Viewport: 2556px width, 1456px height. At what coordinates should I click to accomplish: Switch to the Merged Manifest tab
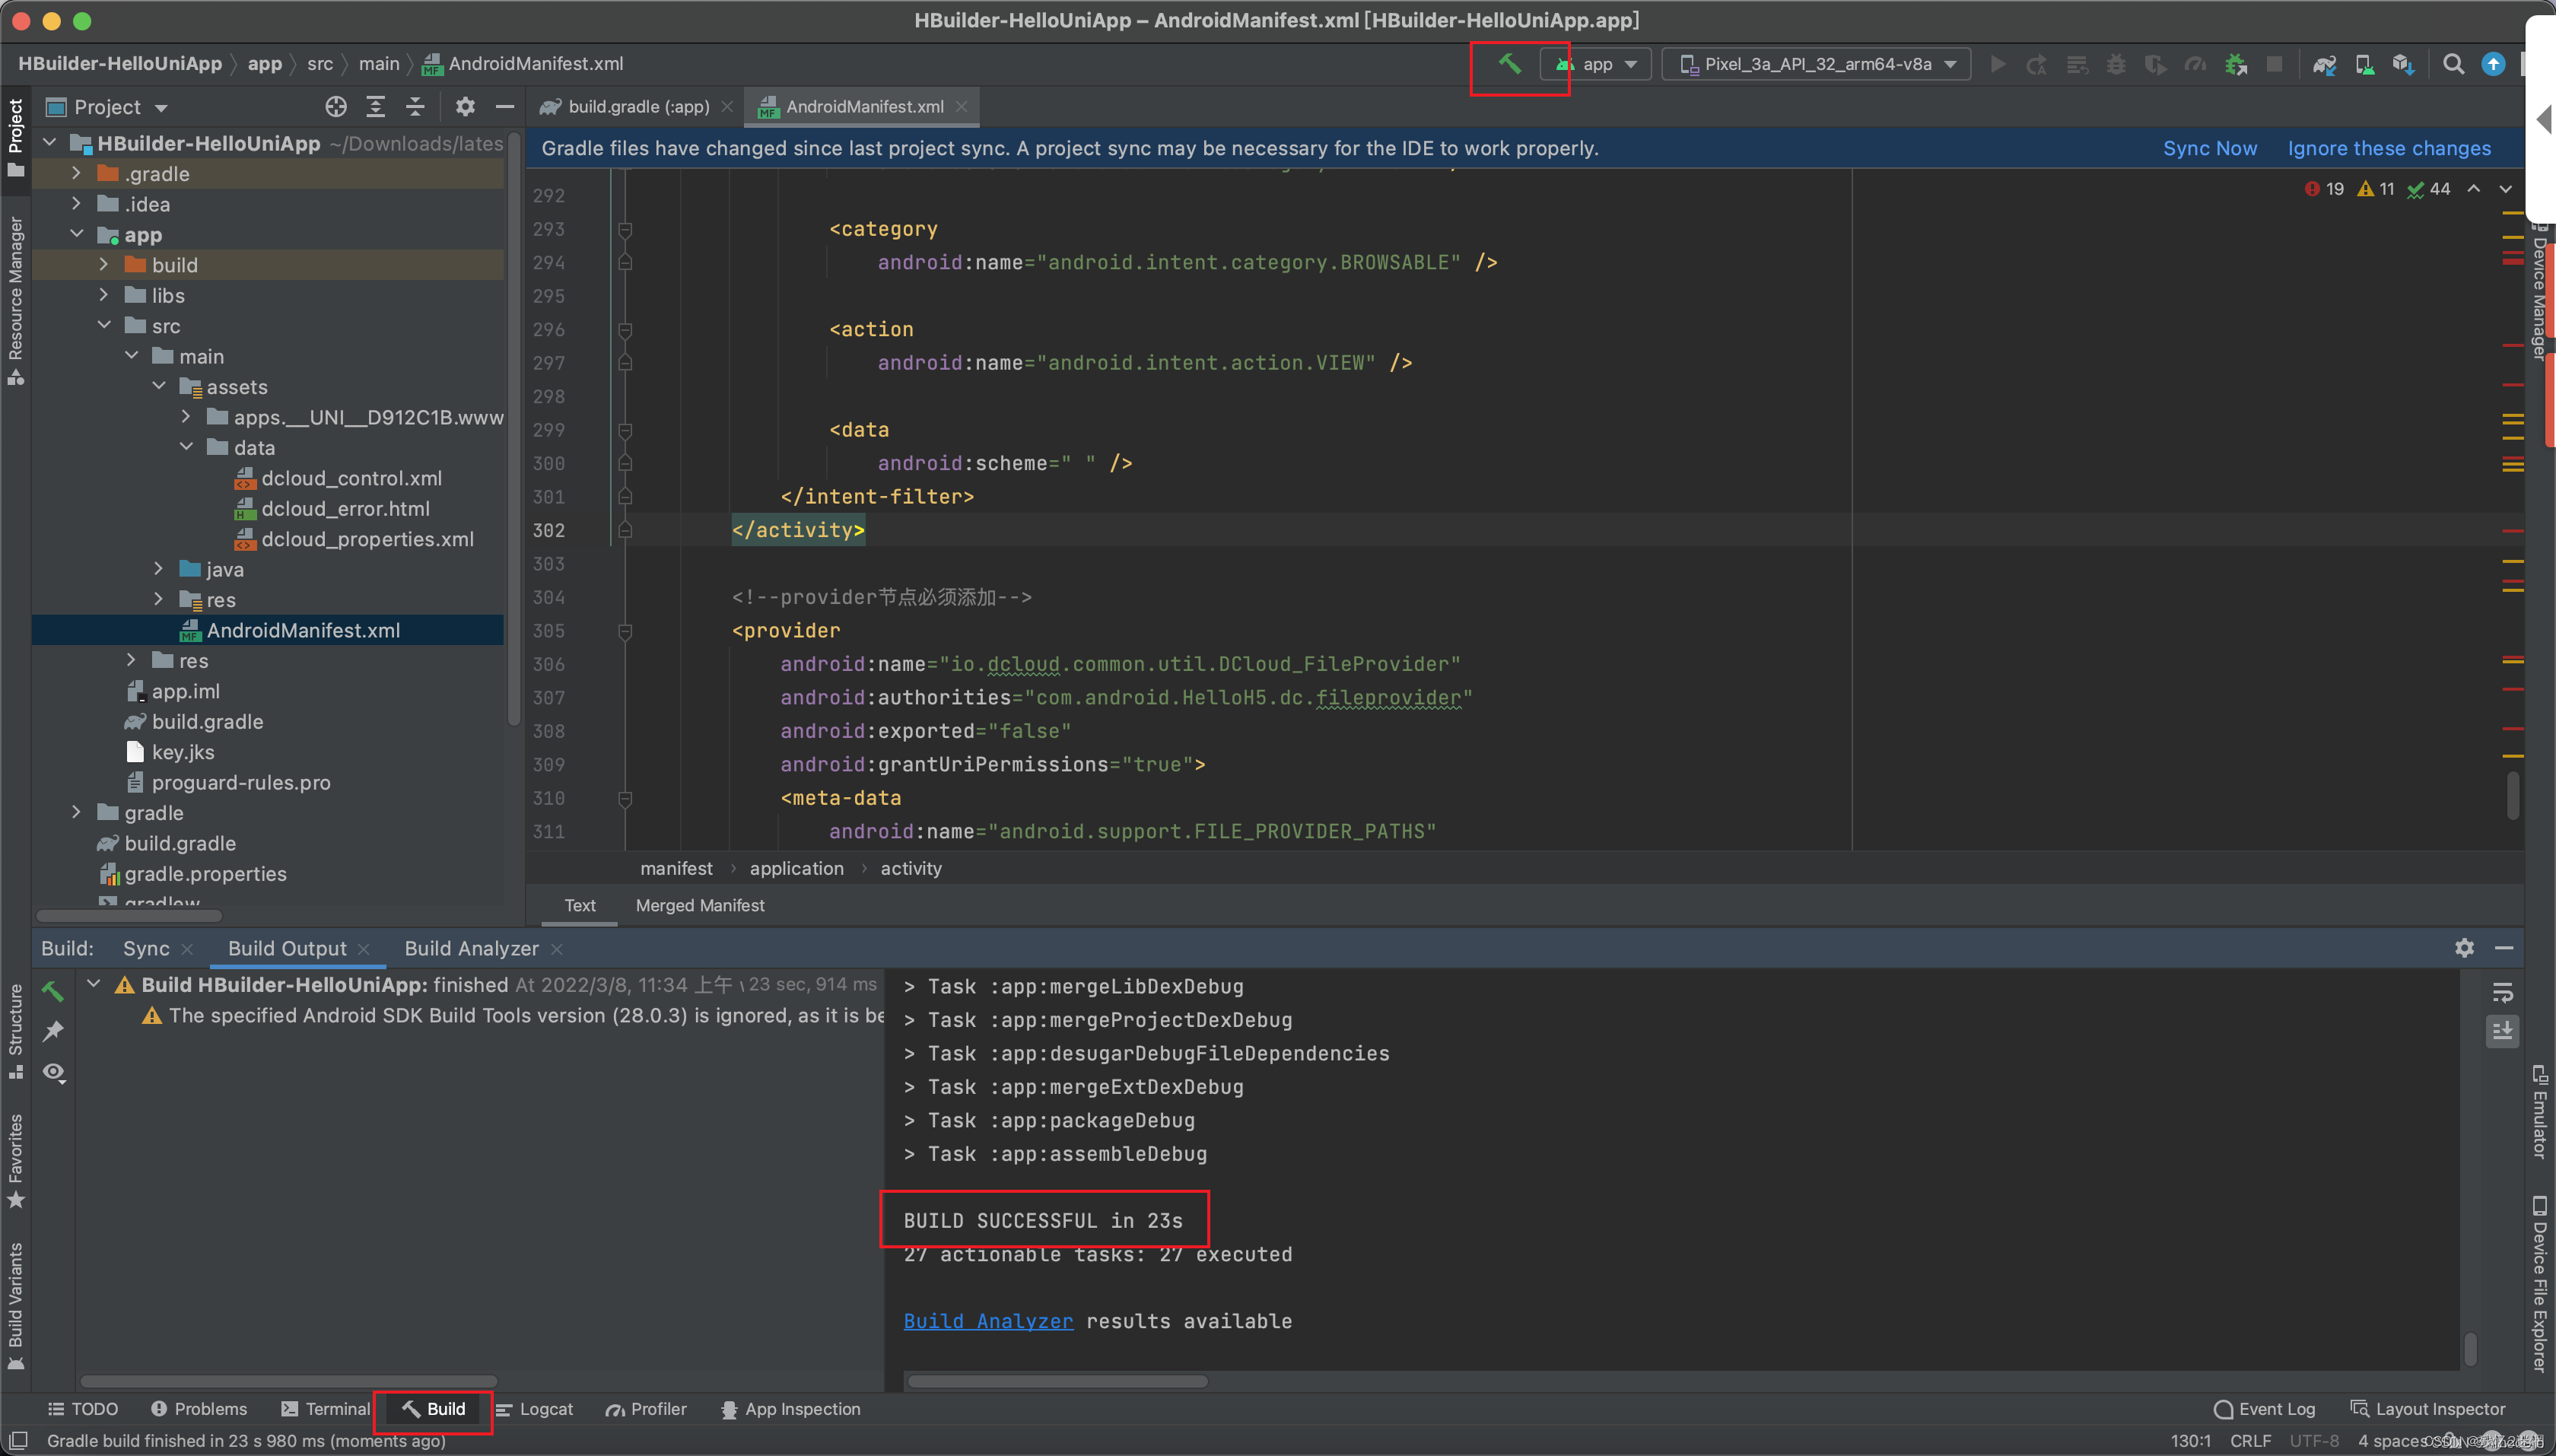coord(701,904)
